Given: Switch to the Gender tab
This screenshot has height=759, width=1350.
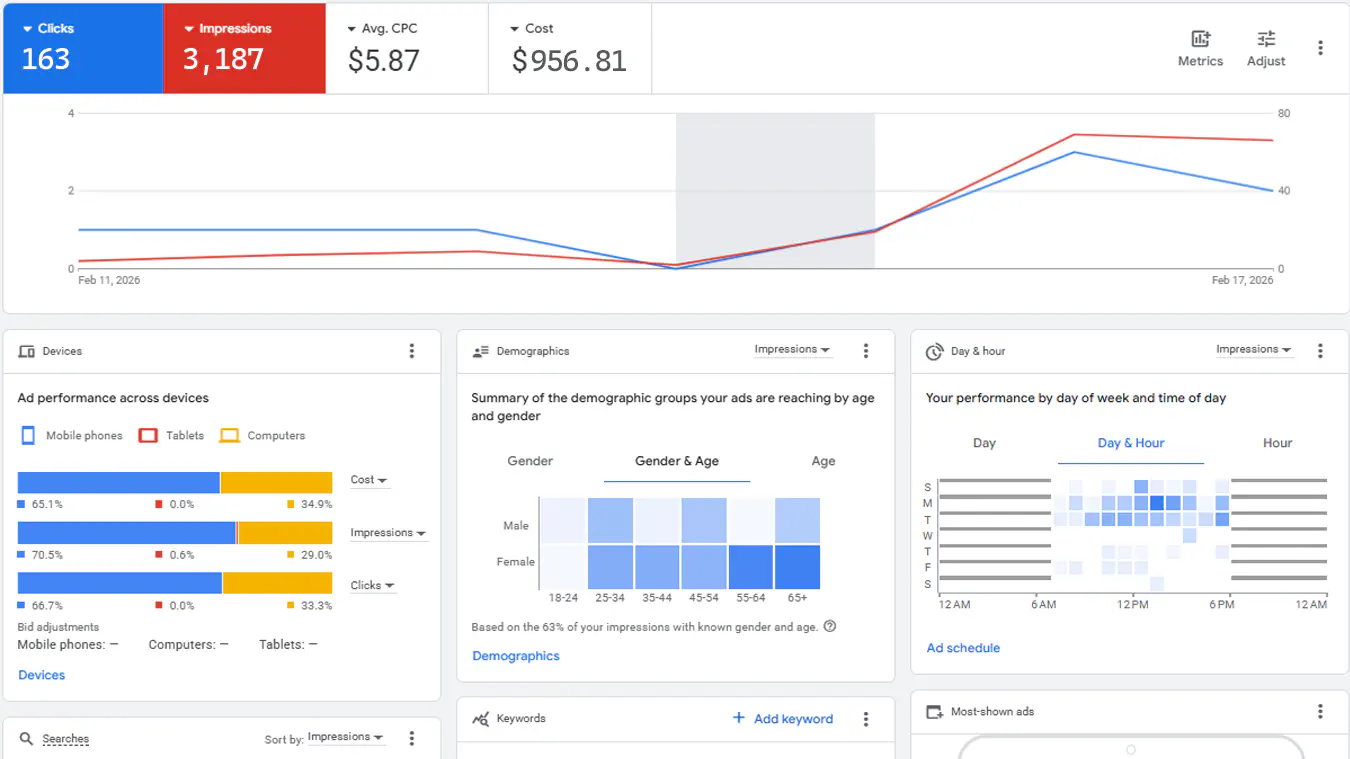Looking at the screenshot, I should click(530, 461).
